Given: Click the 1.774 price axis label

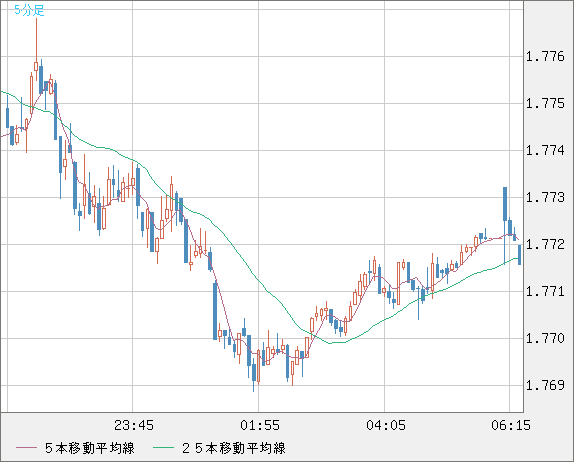Looking at the screenshot, I should [545, 150].
